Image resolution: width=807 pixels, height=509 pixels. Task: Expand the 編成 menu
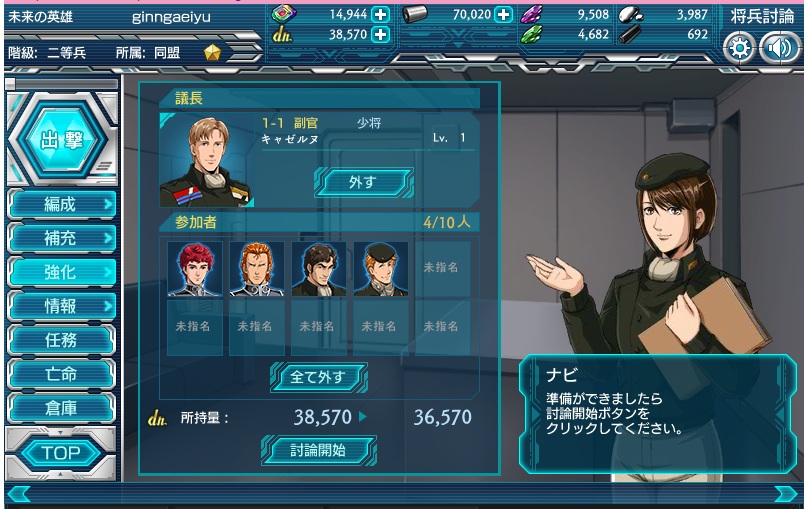point(62,204)
